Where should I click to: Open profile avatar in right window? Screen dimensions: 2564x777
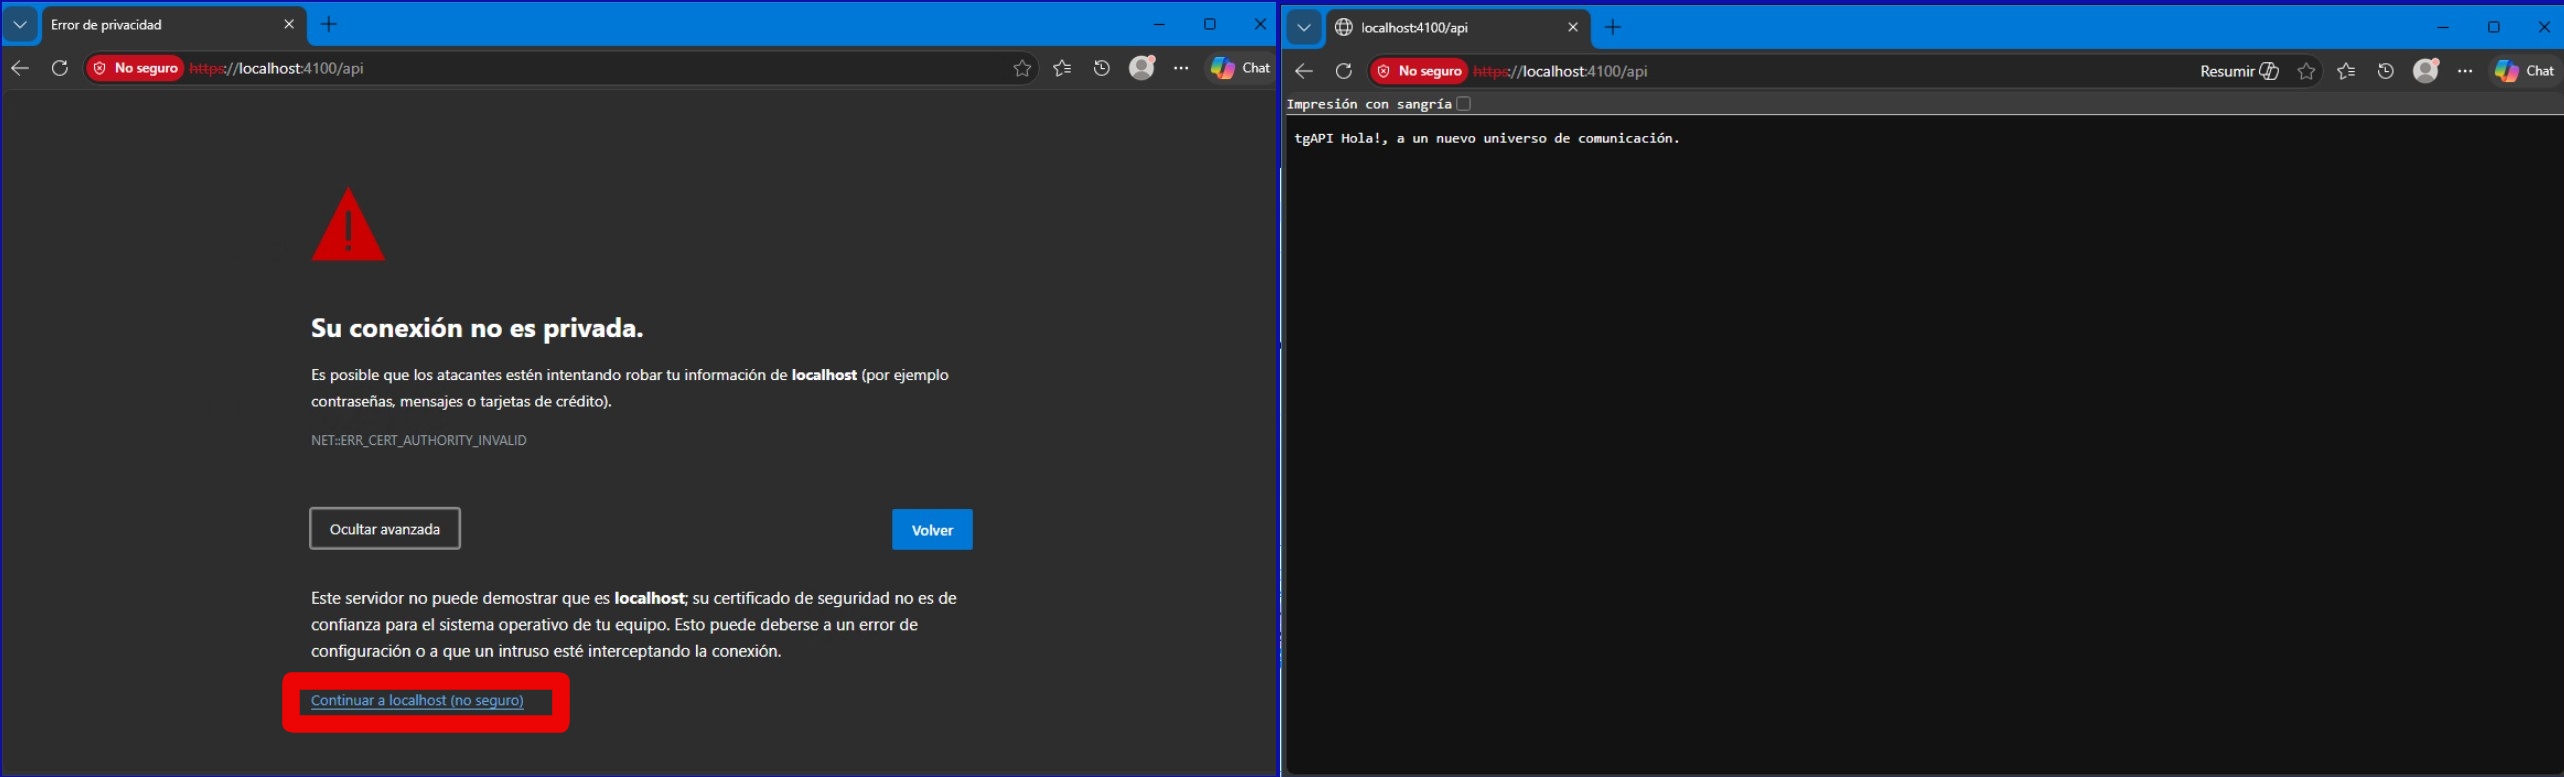pos(2426,70)
